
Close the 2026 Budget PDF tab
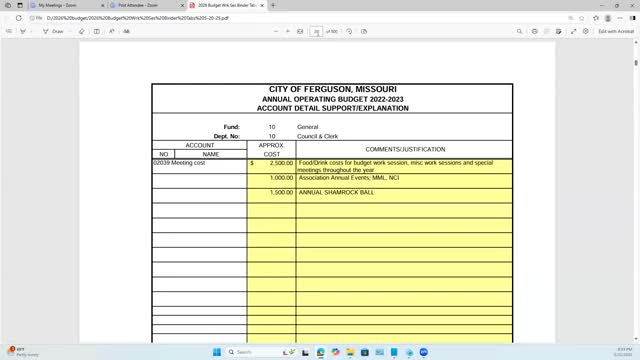pos(262,5)
